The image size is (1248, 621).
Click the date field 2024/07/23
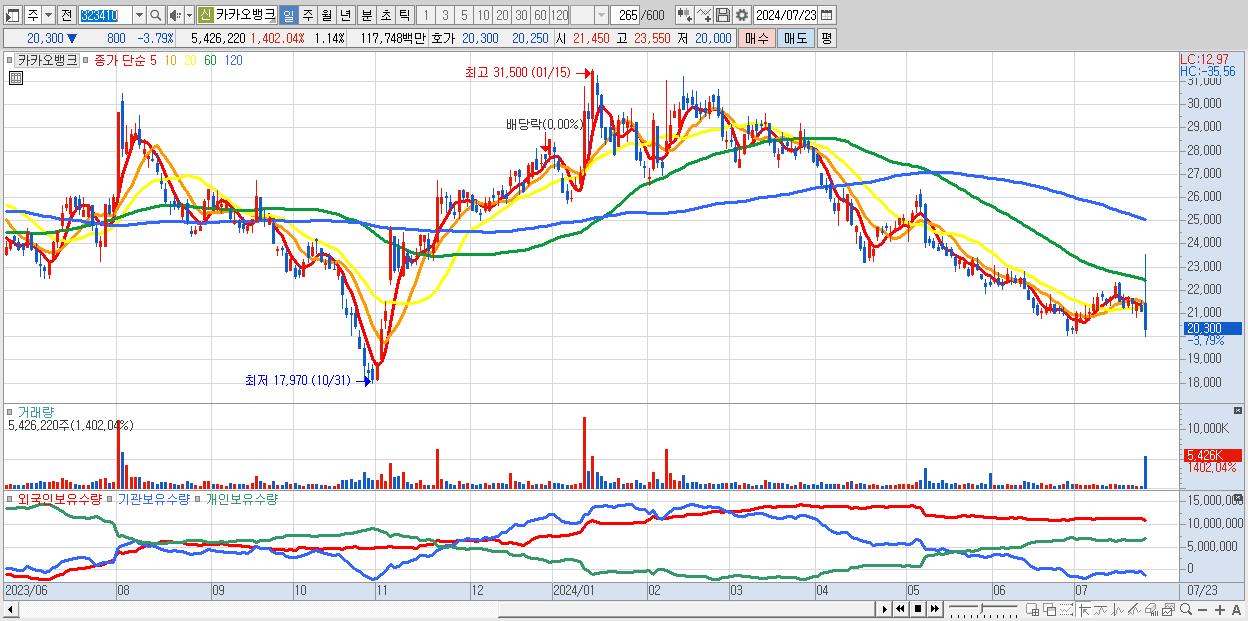pos(786,15)
